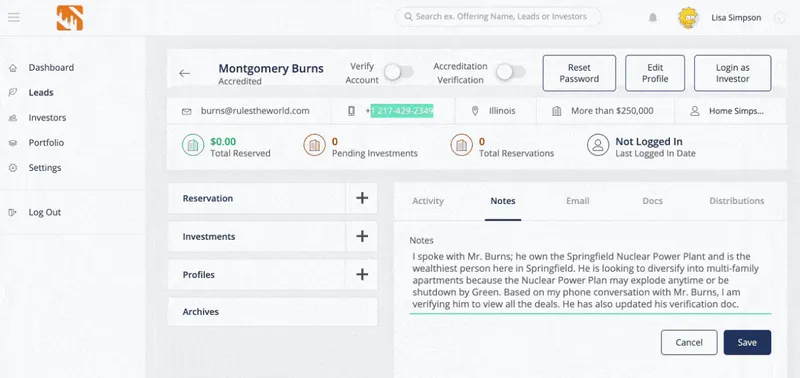
Task: Open Settings in sidebar
Action: [x=45, y=167]
